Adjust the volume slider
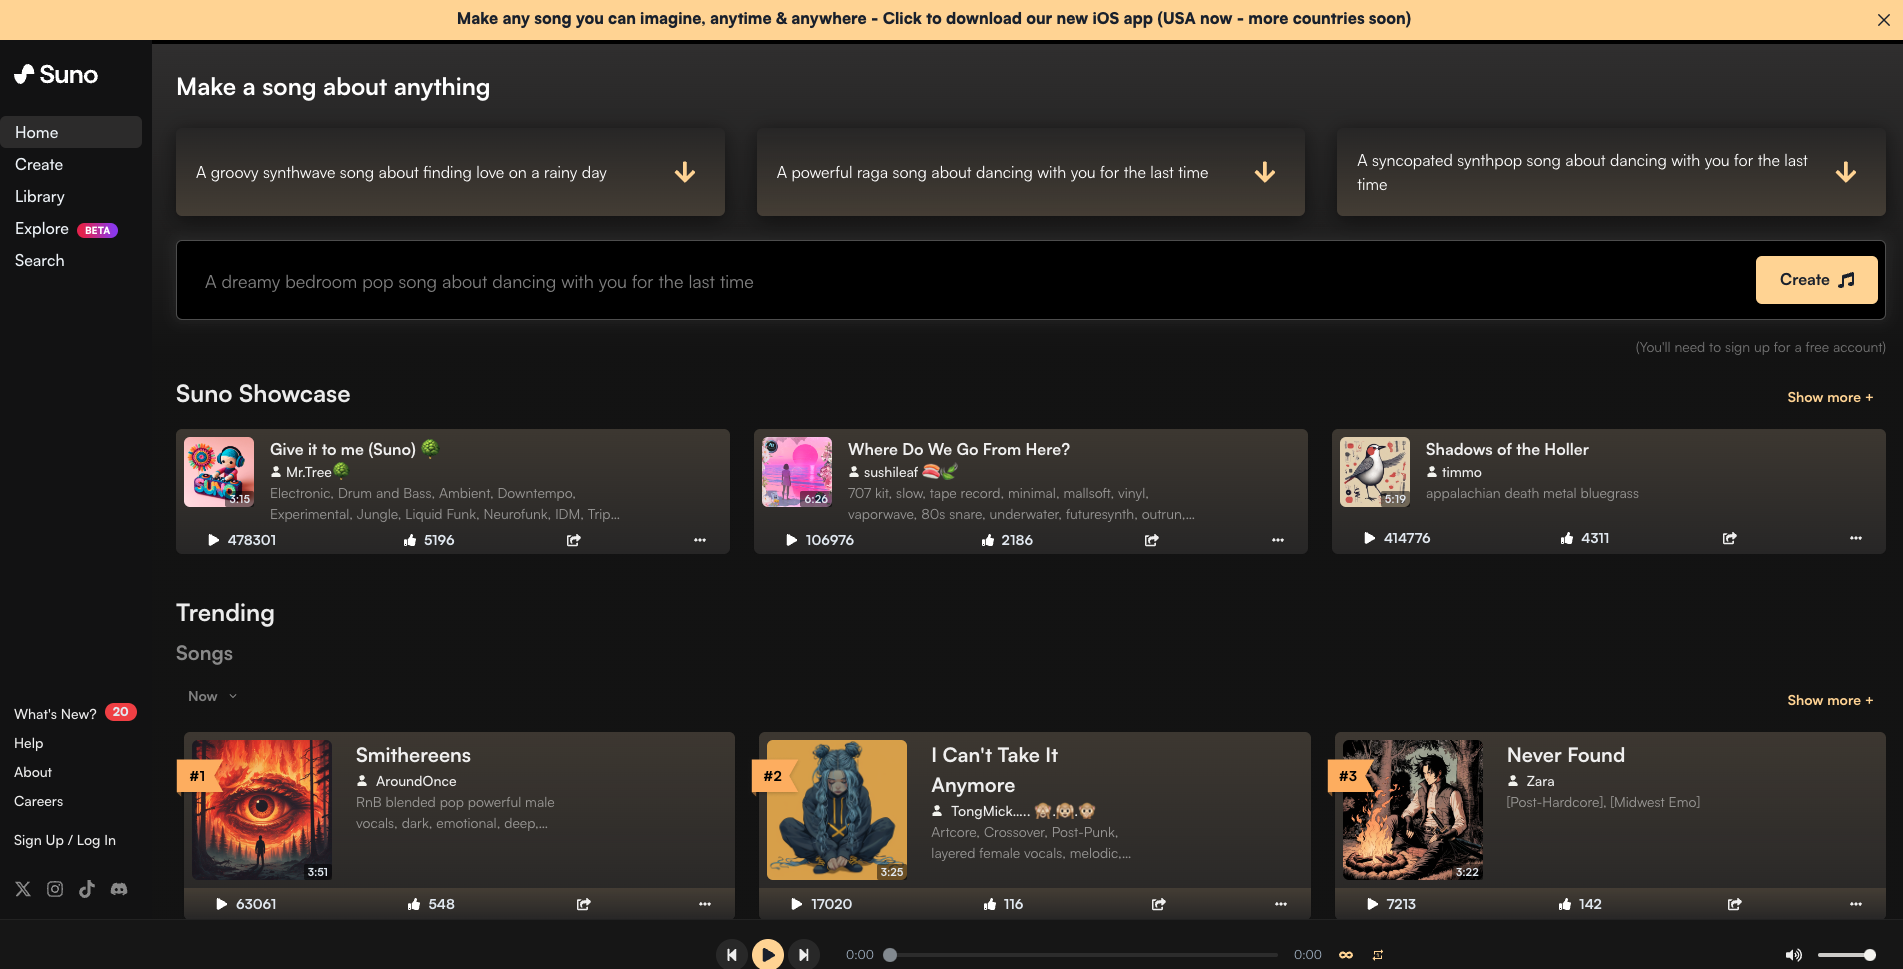This screenshot has width=1903, height=969. point(1846,955)
